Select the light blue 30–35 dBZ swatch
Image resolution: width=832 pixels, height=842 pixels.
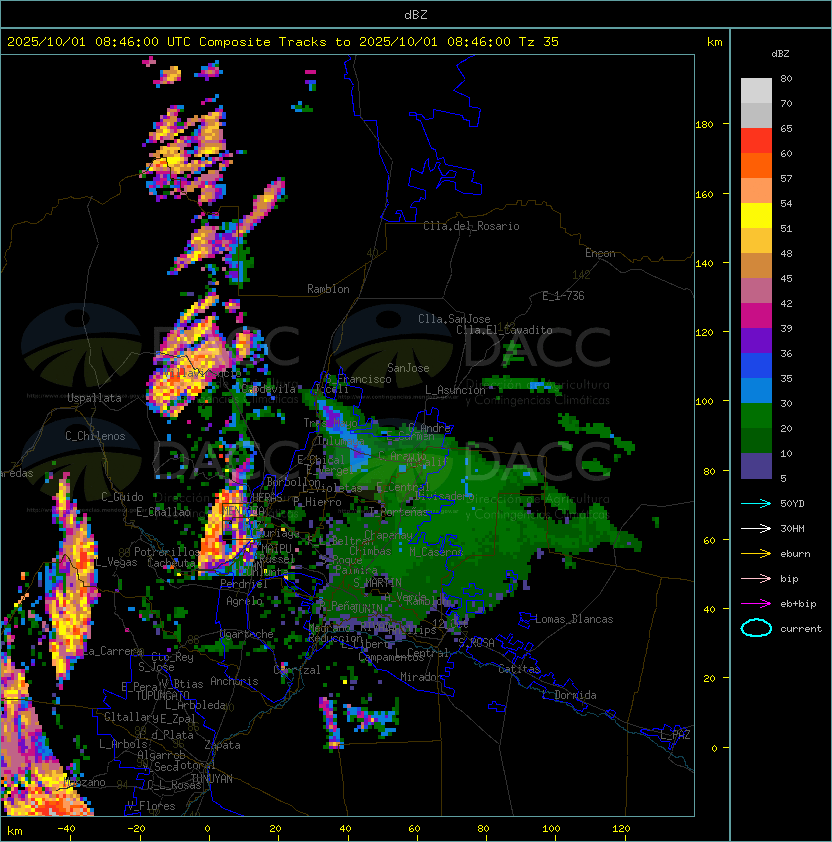756,390
